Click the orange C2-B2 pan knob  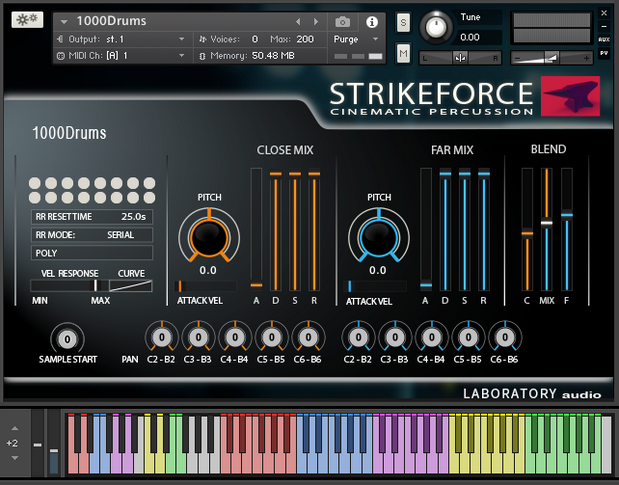161,337
